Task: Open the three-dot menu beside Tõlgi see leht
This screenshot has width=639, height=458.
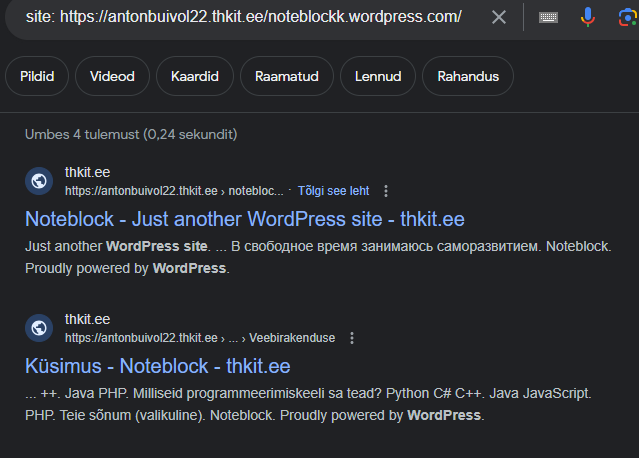Action: (386, 191)
